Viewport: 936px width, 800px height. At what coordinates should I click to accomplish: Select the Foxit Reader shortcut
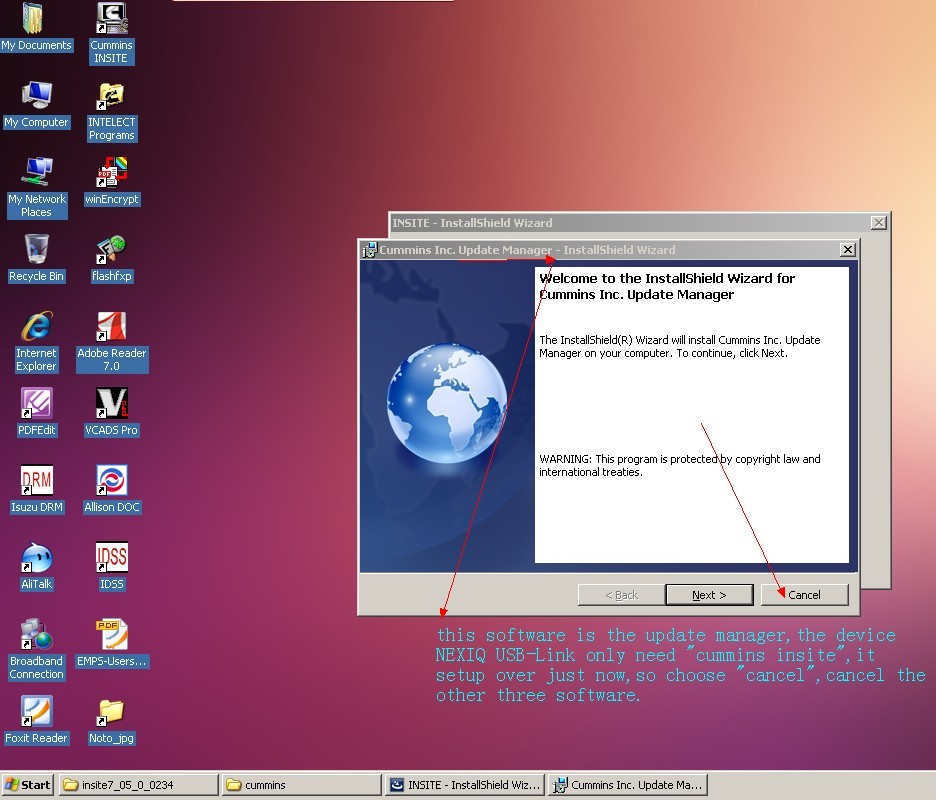[37, 712]
